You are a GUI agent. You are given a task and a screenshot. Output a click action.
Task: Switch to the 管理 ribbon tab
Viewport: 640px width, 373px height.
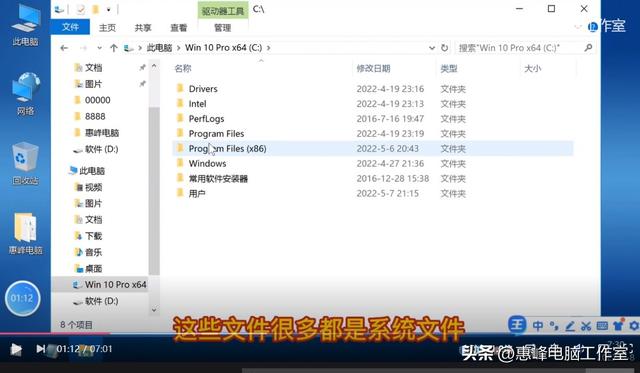[222, 28]
